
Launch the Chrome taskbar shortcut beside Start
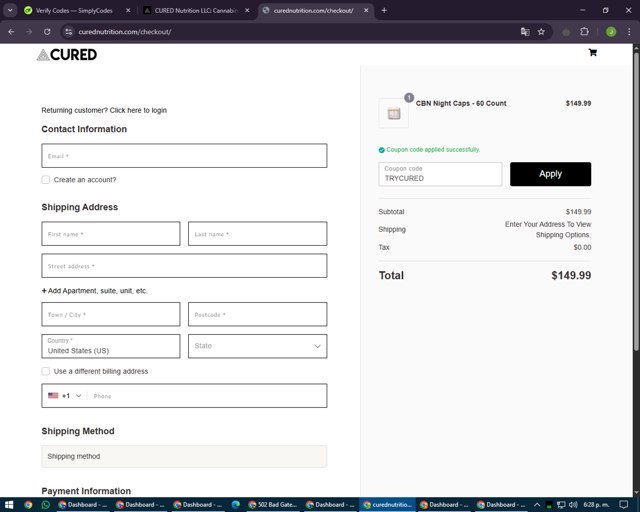click(28, 505)
